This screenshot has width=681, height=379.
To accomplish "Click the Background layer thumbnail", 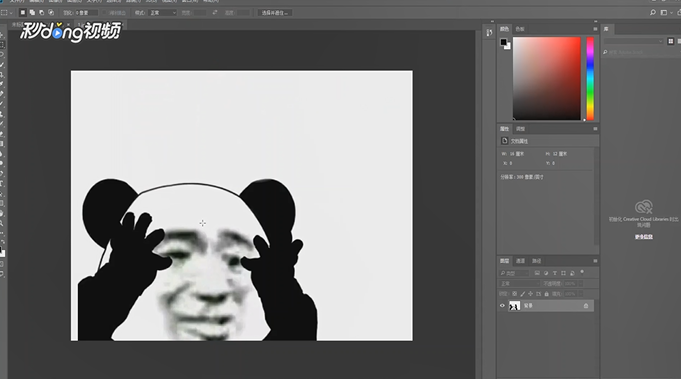I will pos(514,306).
